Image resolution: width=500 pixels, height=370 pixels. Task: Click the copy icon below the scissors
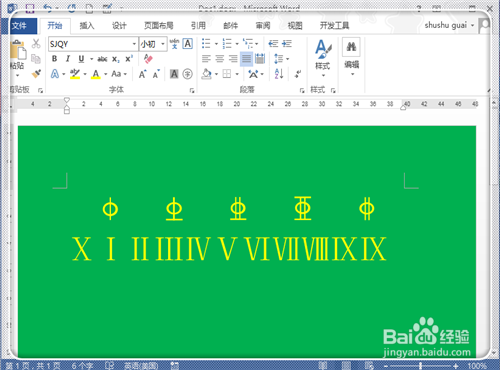(36, 59)
